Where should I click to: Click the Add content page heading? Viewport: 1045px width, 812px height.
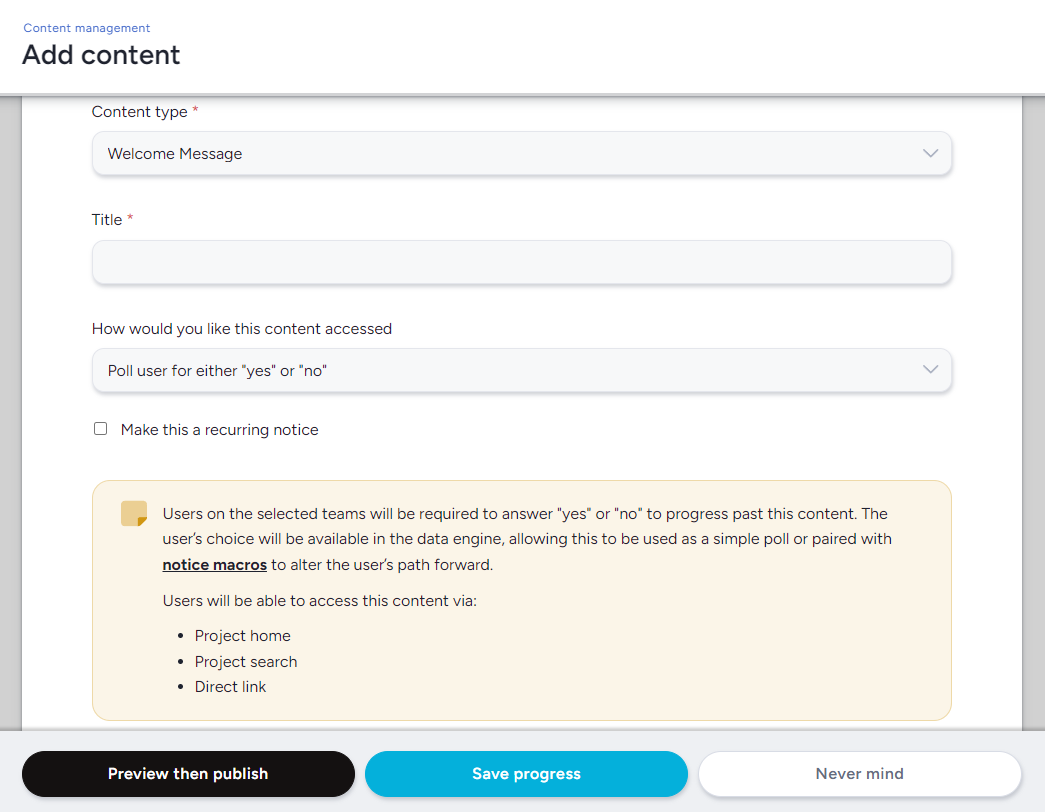tap(101, 54)
